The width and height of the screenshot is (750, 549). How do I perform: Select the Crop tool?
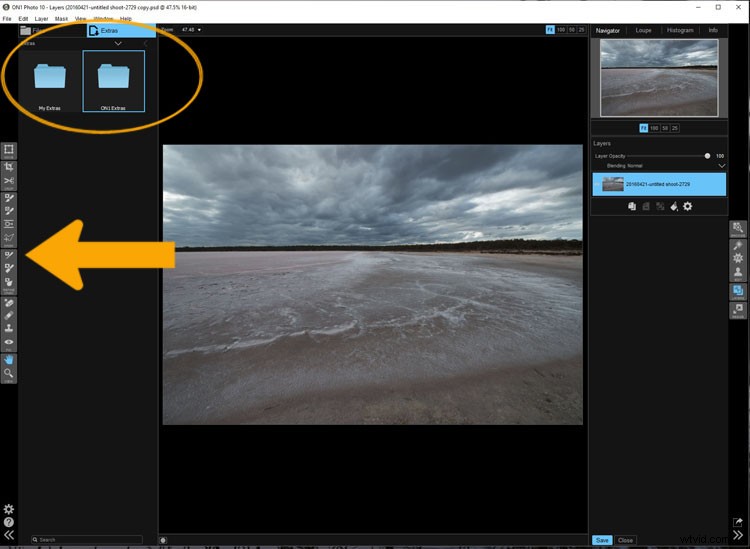[9, 167]
